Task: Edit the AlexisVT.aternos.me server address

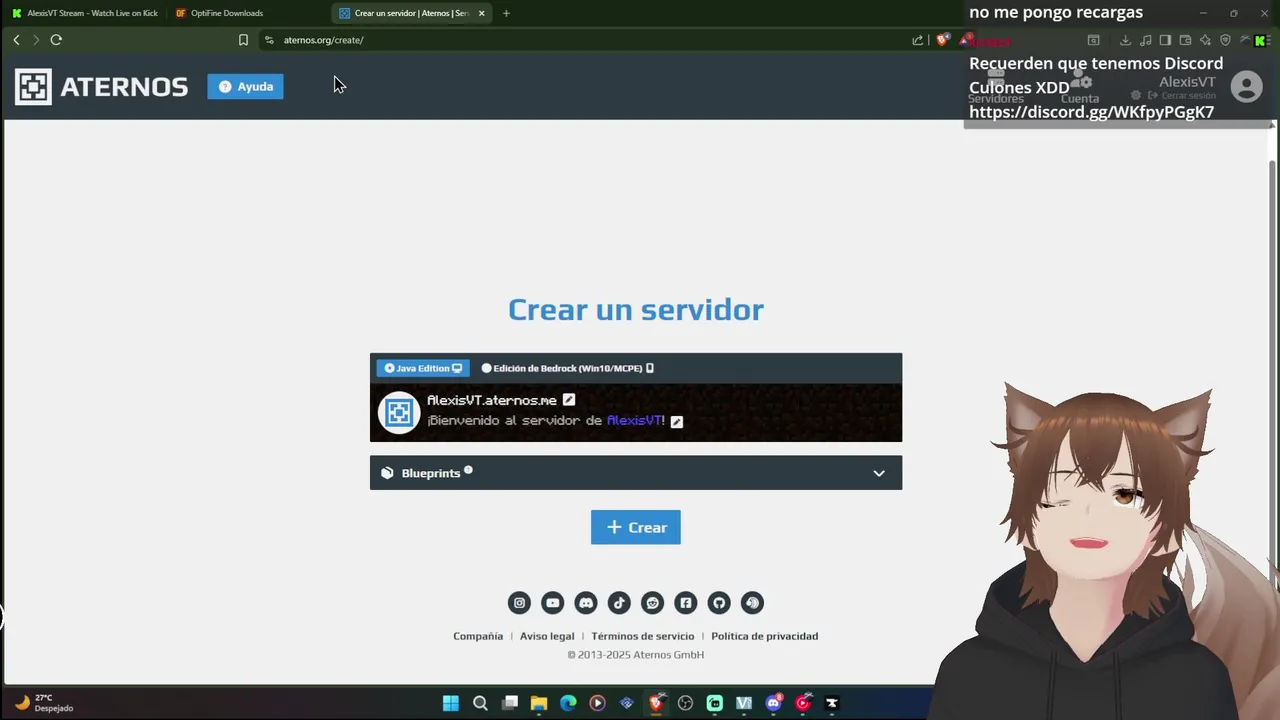Action: (568, 400)
